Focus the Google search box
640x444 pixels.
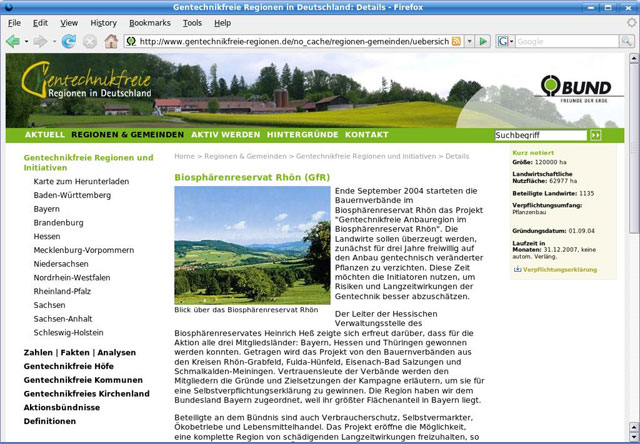click(x=567, y=41)
